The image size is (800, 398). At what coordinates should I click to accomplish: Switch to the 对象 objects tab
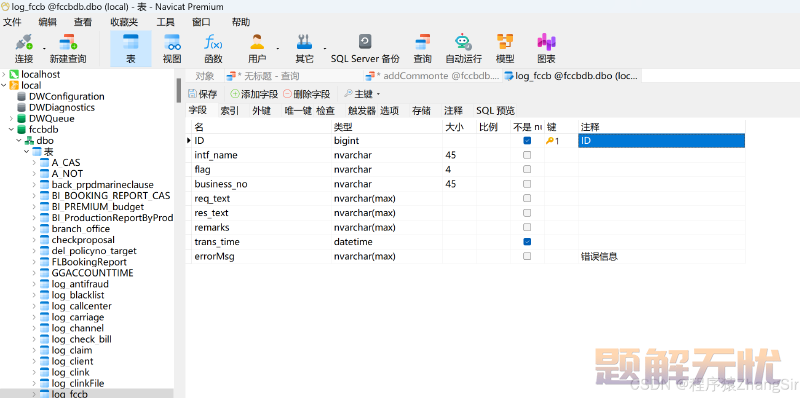tap(205, 76)
